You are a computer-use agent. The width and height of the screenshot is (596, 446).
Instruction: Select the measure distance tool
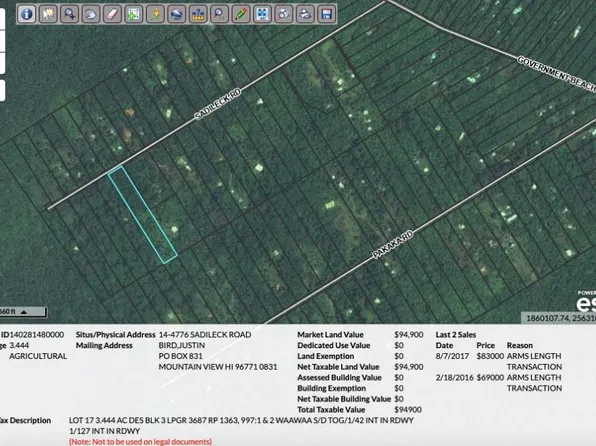(x=198, y=14)
